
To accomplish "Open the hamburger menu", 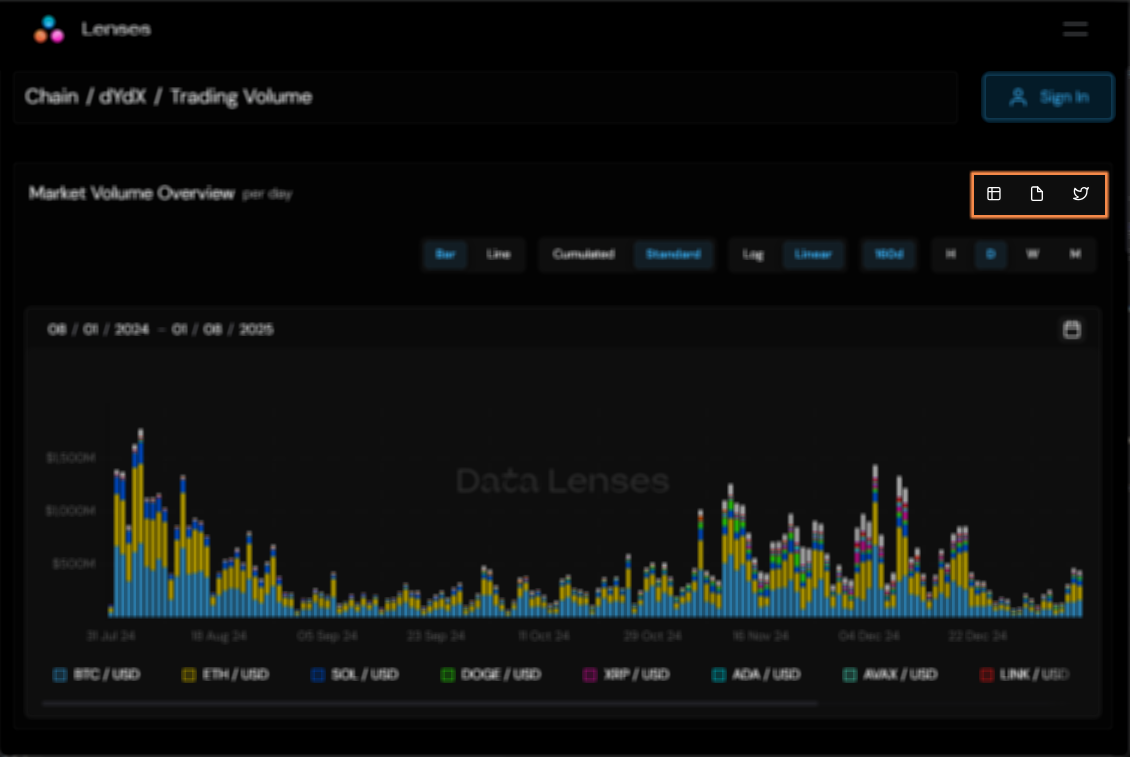I will tap(1075, 29).
